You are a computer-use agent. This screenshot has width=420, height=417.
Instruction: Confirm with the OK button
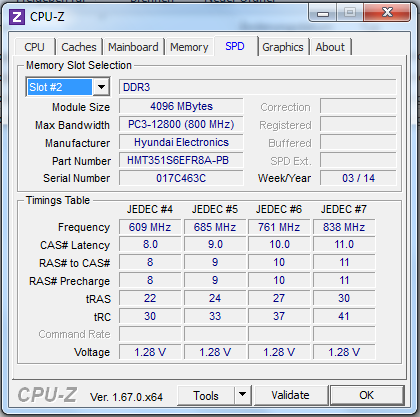366,395
